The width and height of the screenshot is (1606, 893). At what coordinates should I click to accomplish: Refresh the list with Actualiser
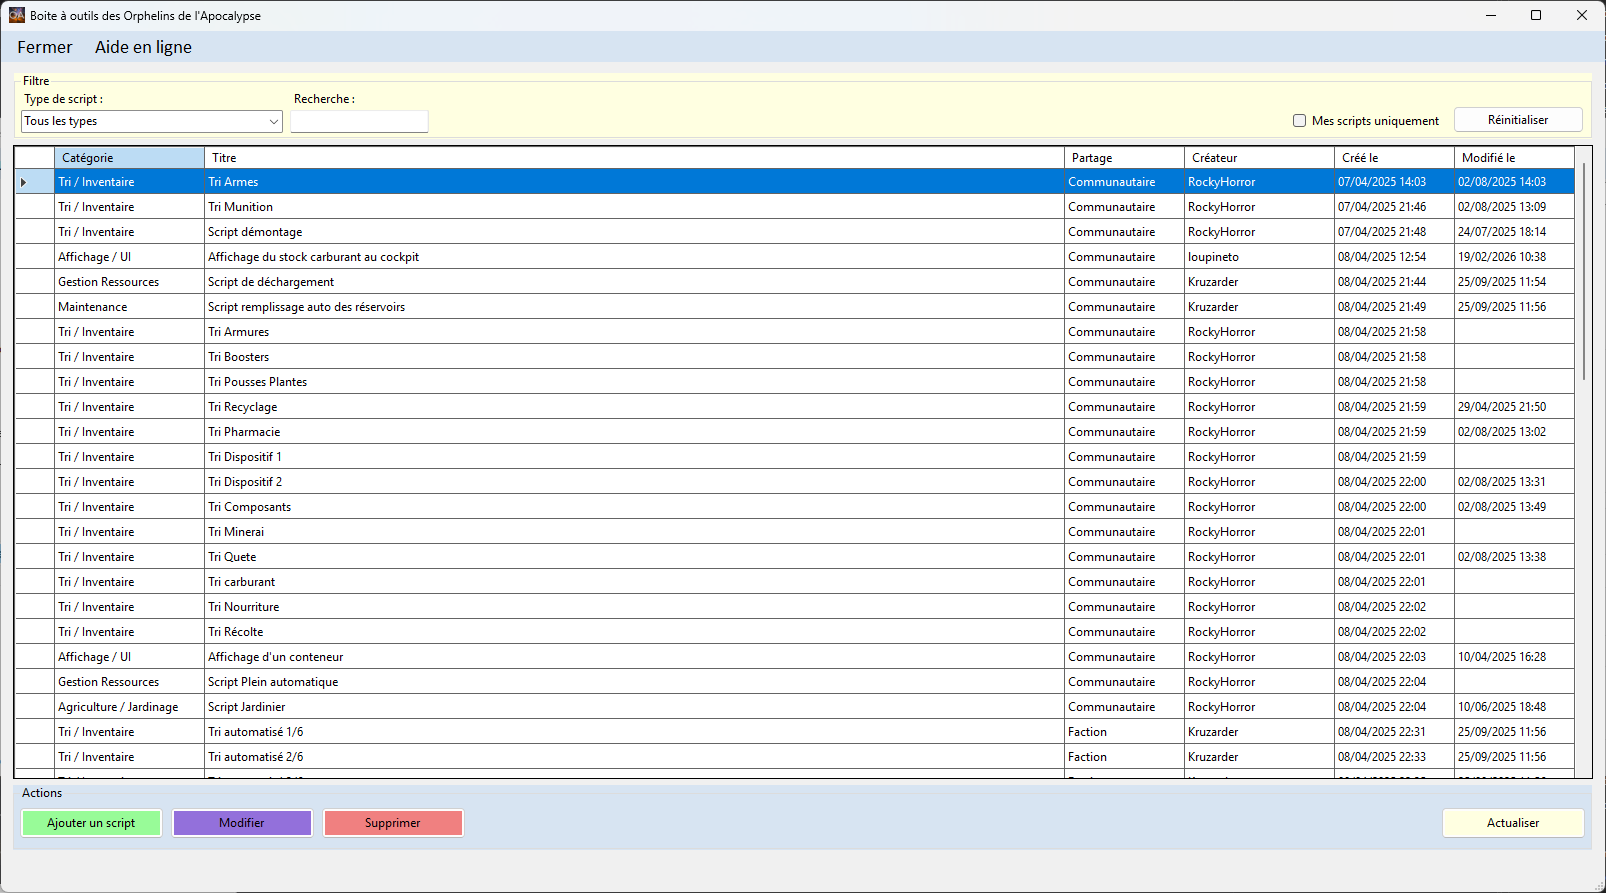(1512, 823)
